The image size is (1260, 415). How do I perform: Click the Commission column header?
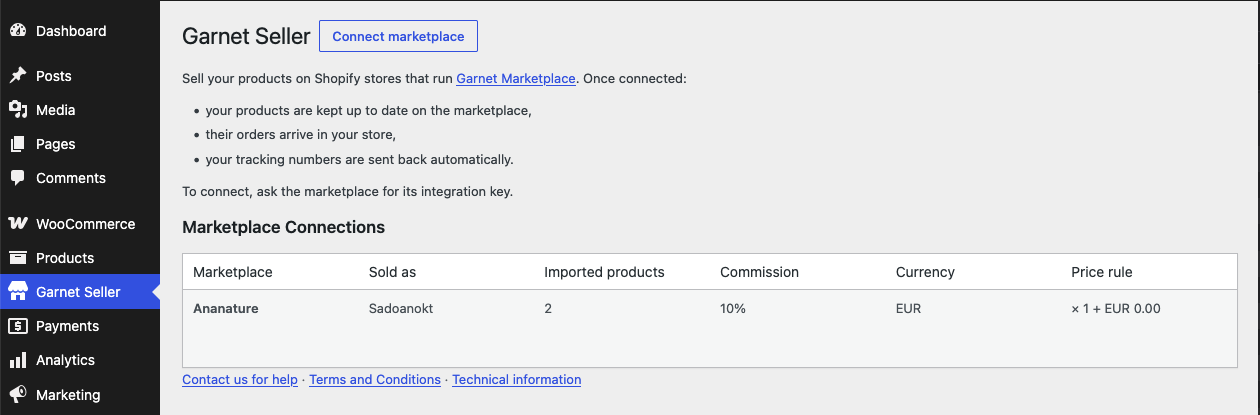[x=759, y=272]
